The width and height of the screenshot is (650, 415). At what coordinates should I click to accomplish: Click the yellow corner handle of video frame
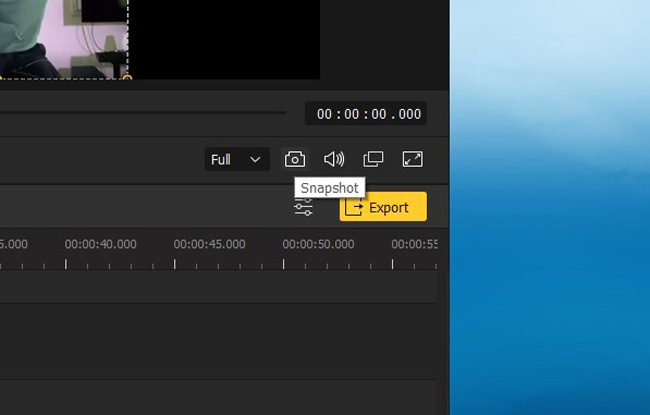(x=127, y=78)
